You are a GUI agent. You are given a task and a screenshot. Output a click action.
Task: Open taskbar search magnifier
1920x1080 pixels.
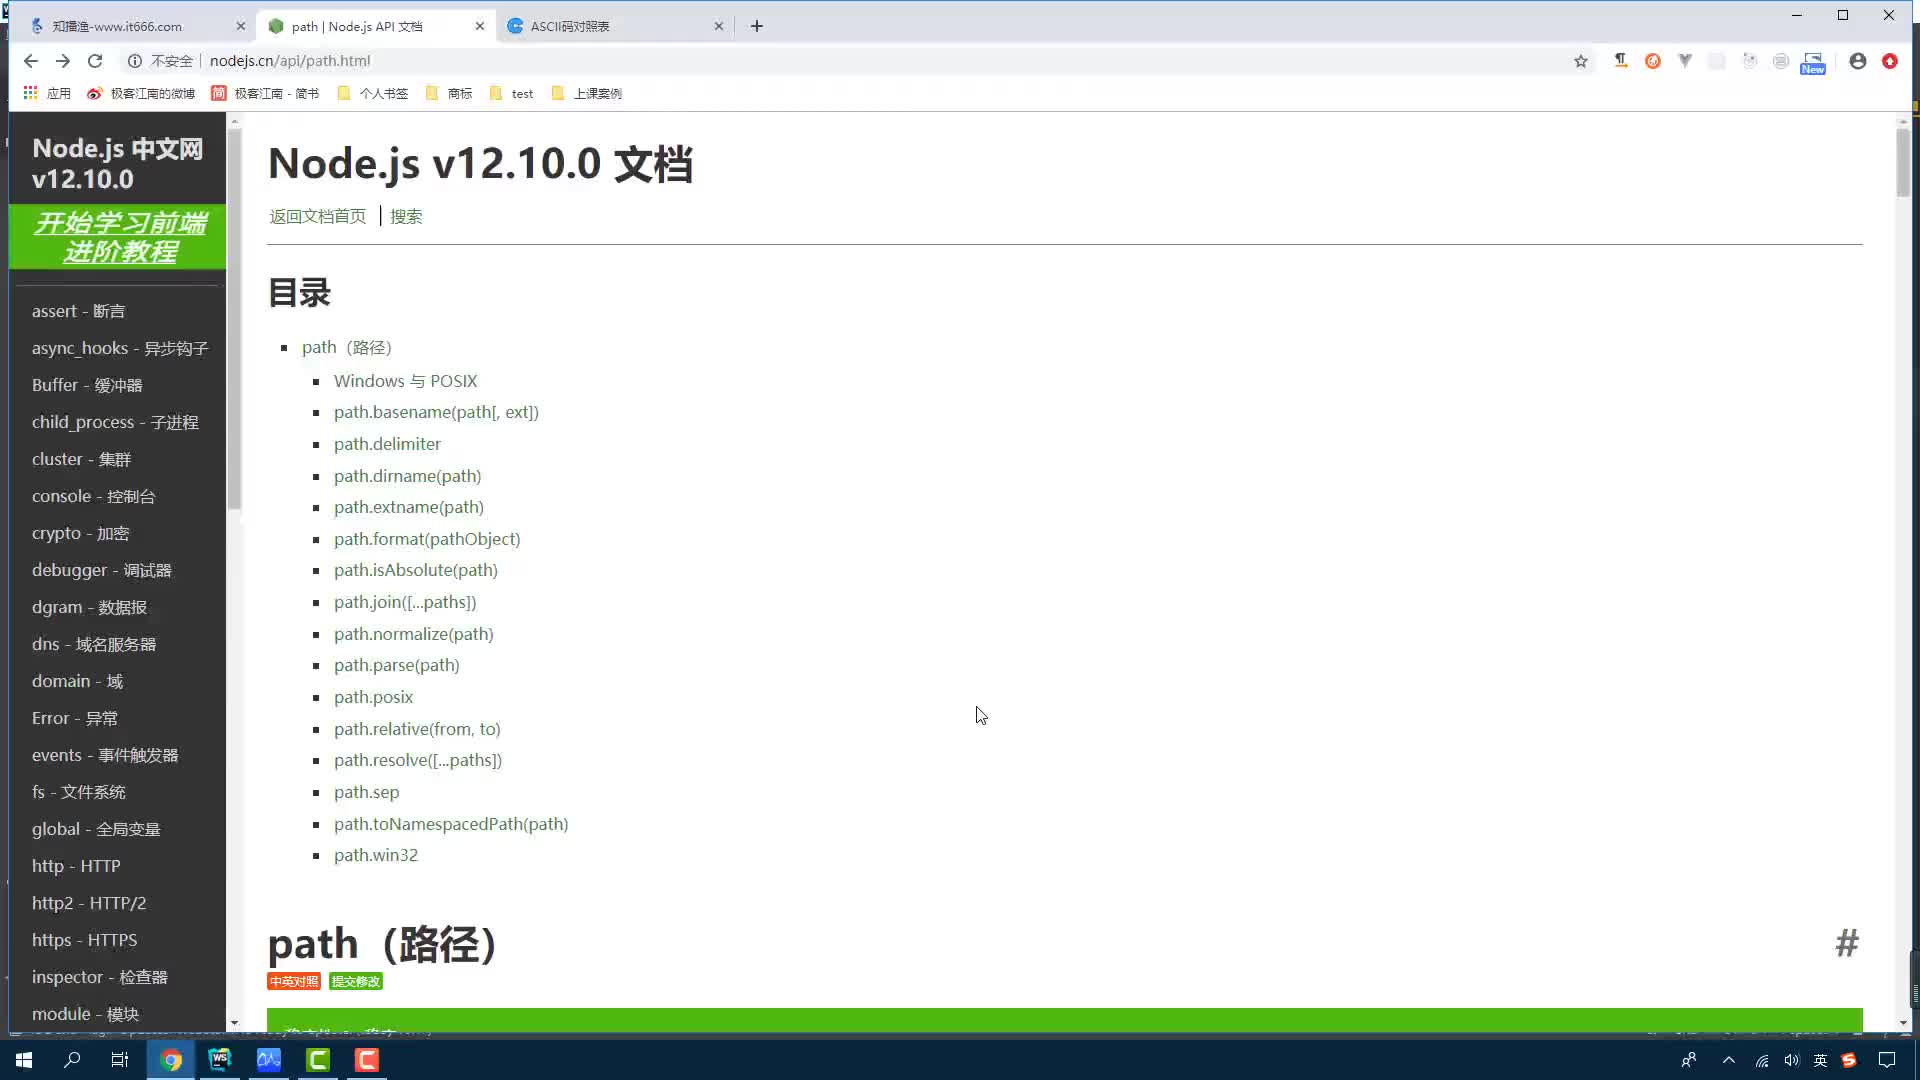(x=72, y=1060)
